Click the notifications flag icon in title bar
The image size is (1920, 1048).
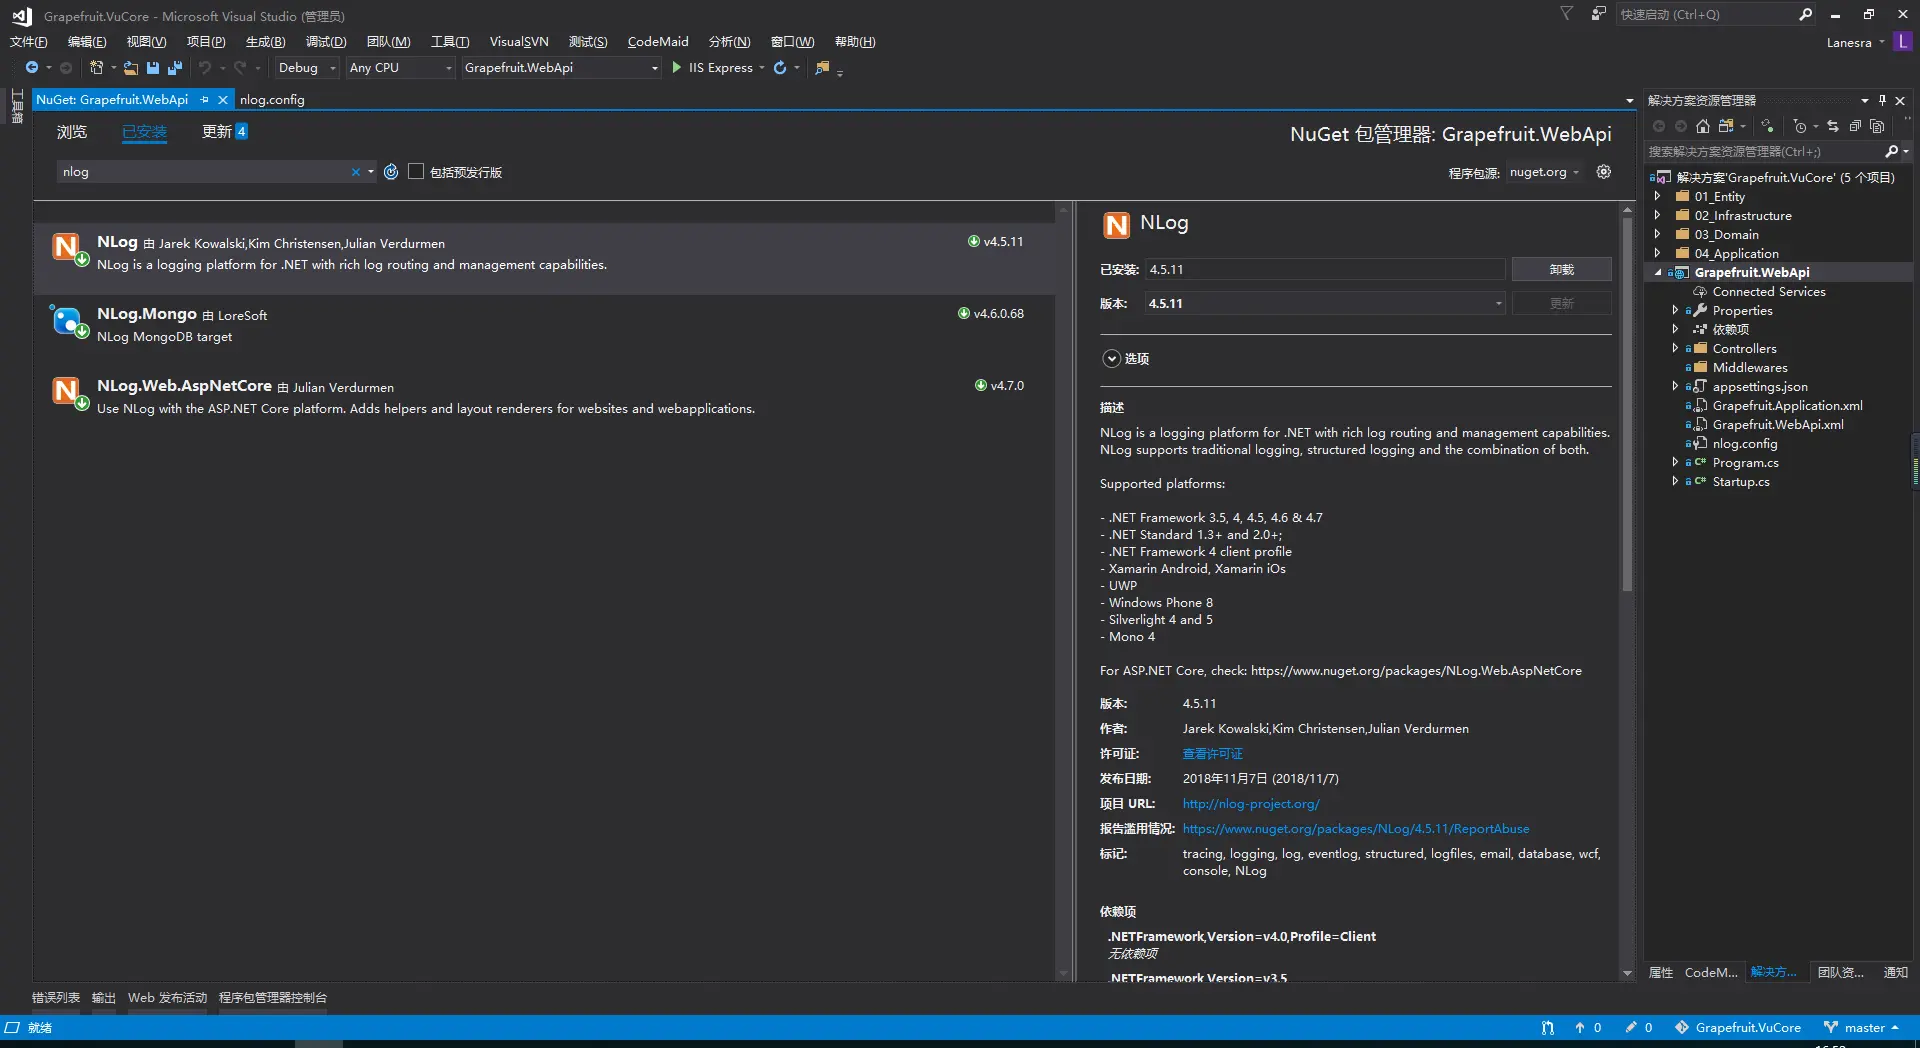pyautogui.click(x=1567, y=14)
